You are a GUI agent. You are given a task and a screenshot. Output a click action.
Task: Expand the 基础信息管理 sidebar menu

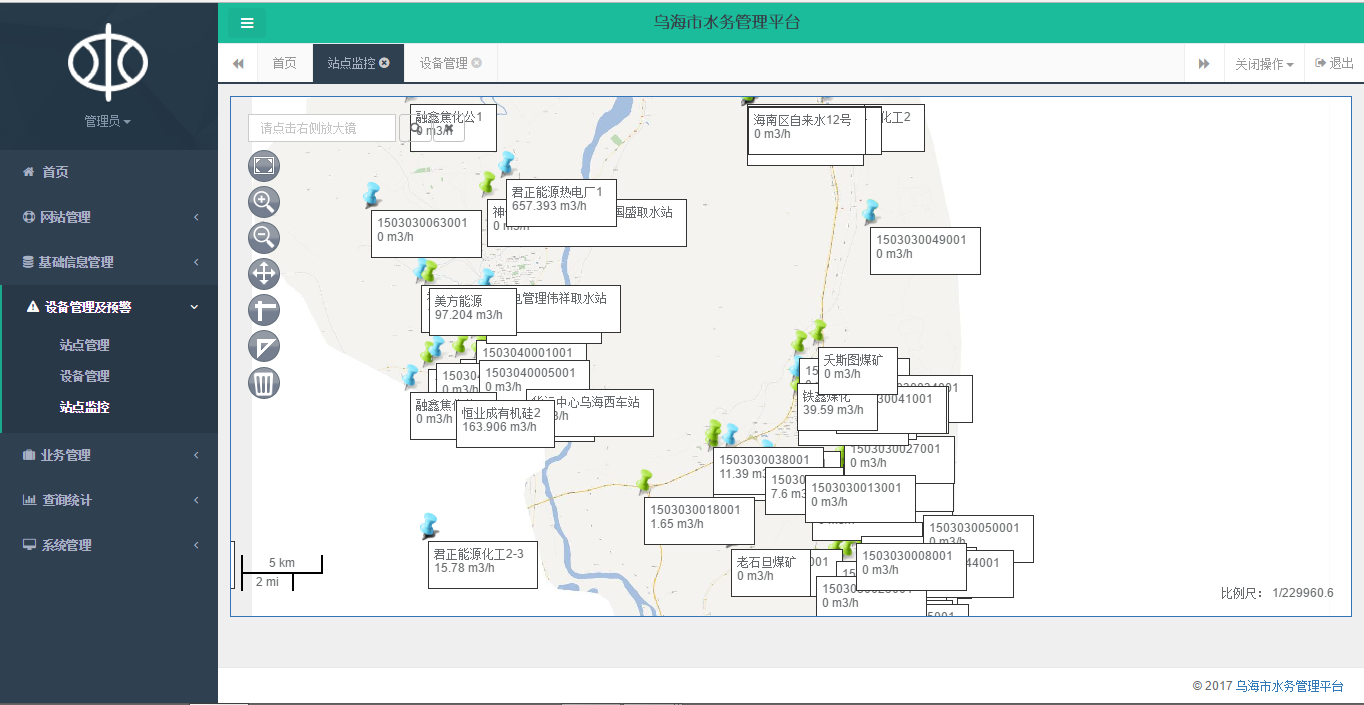click(109, 262)
